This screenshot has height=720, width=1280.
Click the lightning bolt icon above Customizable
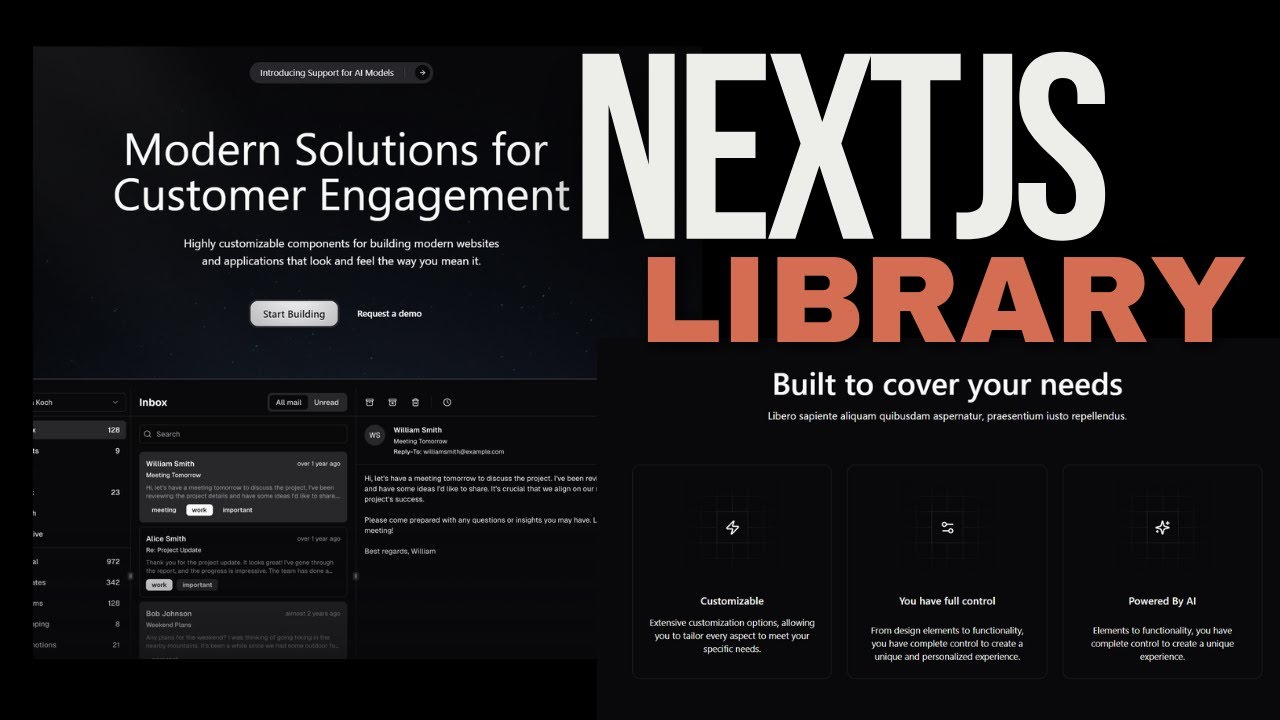732,527
